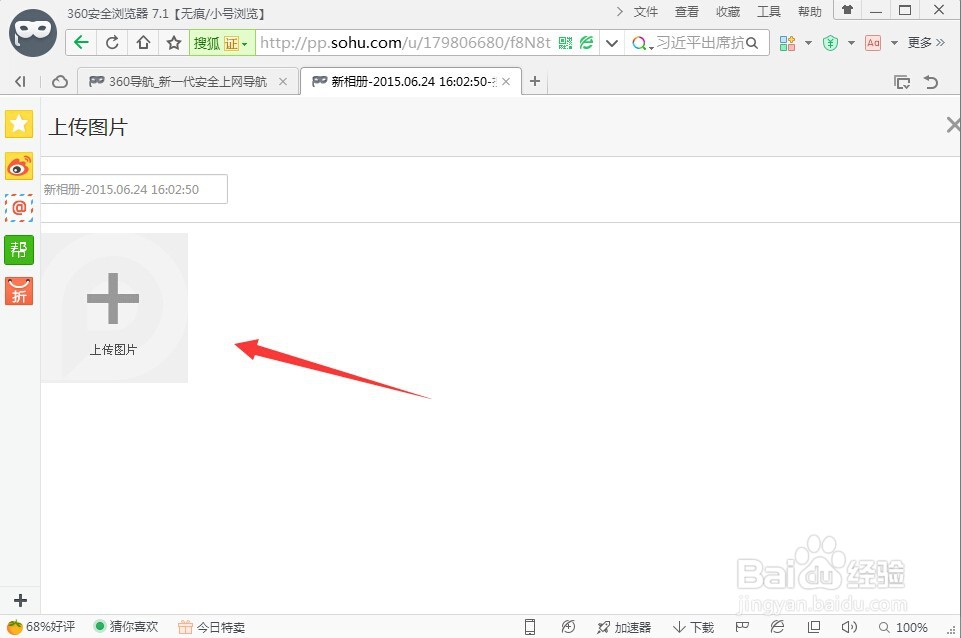Open the sidebar favorites star icon

[19, 124]
